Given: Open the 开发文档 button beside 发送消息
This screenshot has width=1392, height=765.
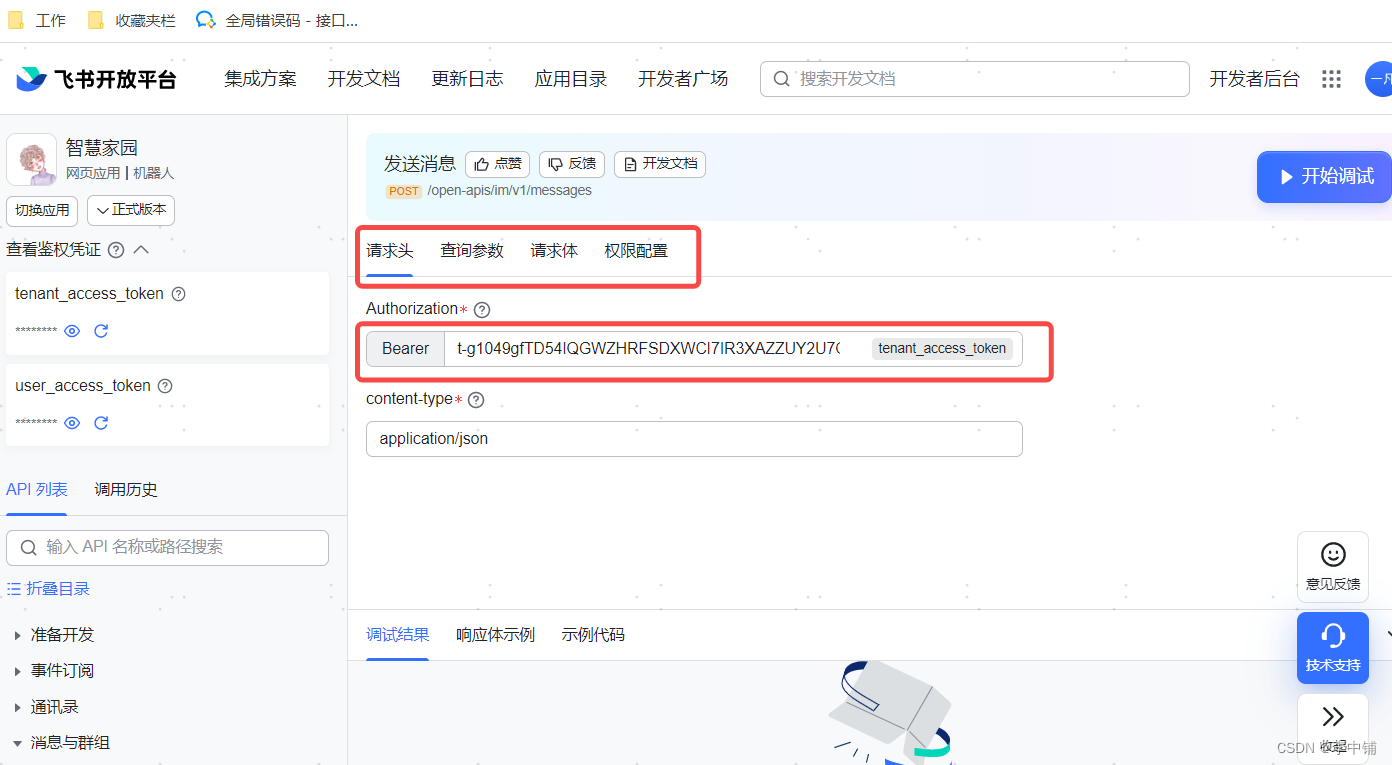Looking at the screenshot, I should tap(660, 164).
